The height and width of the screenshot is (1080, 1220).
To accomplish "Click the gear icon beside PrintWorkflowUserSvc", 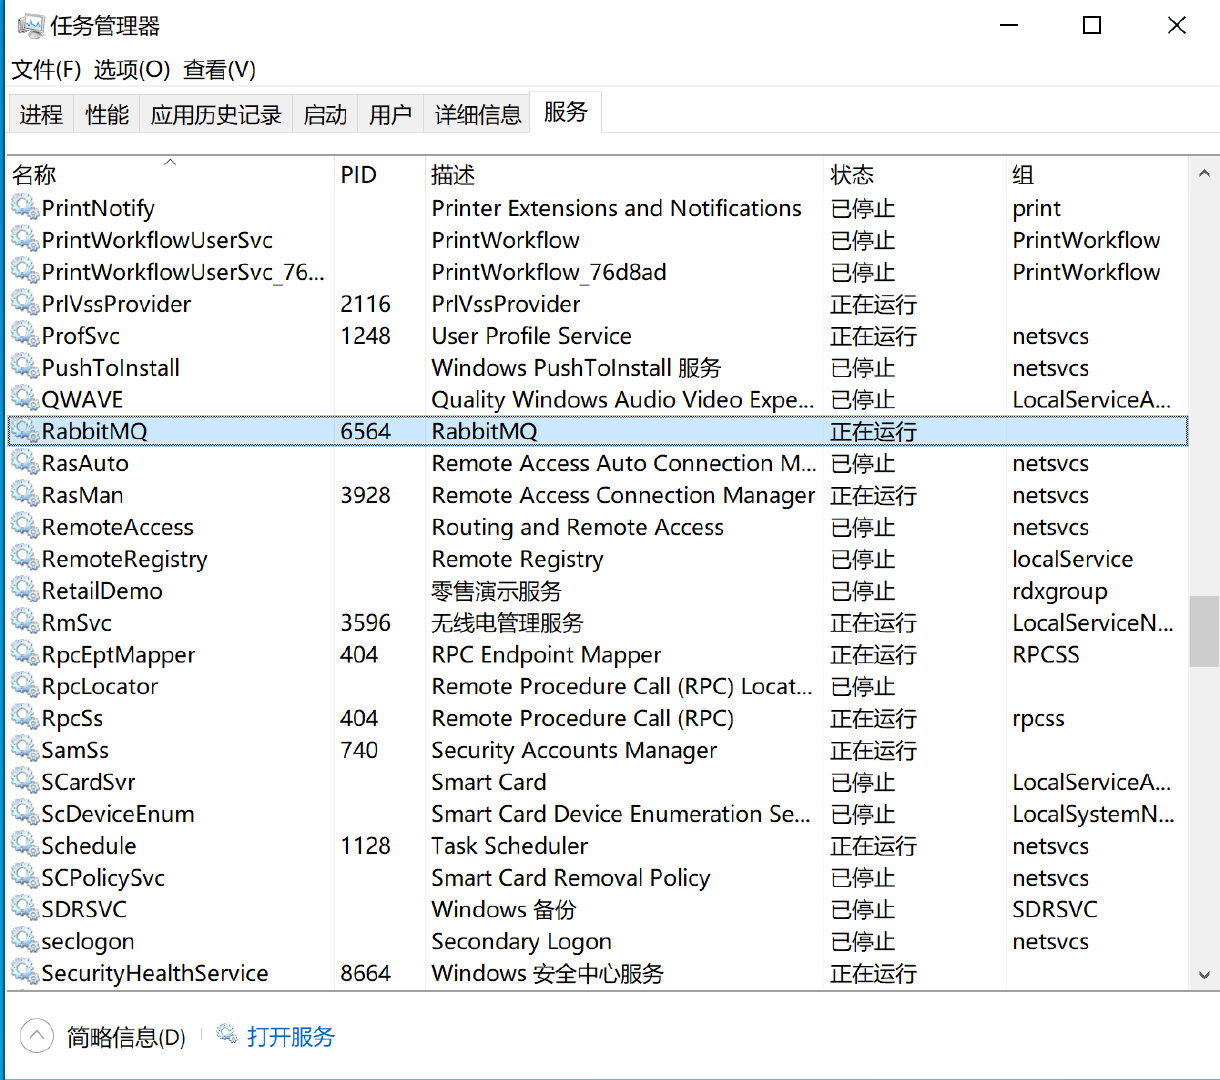I will (x=25, y=240).
